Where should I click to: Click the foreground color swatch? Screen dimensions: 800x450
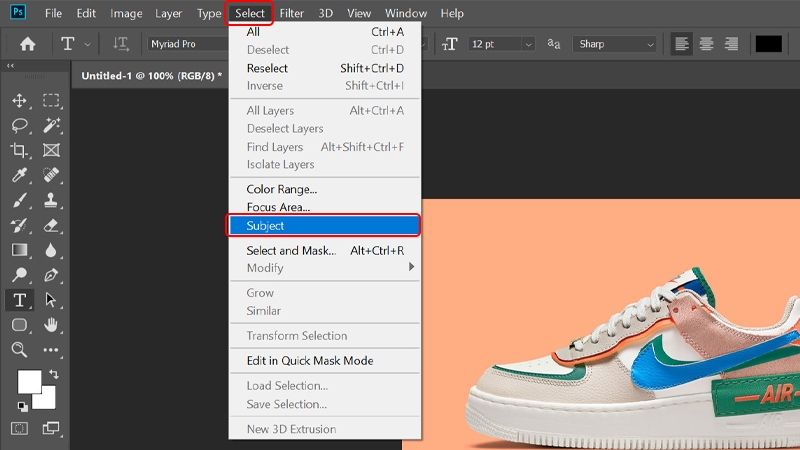(x=29, y=382)
